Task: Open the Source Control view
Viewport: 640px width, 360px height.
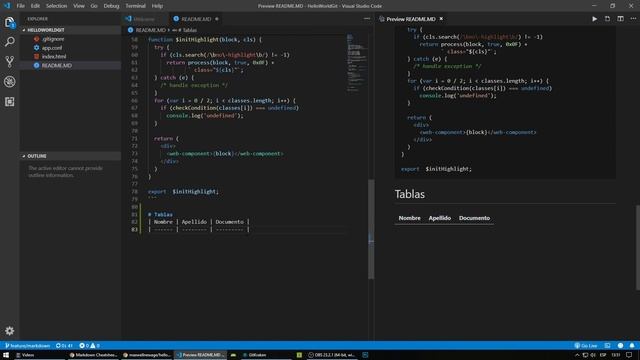Action: coord(9,62)
